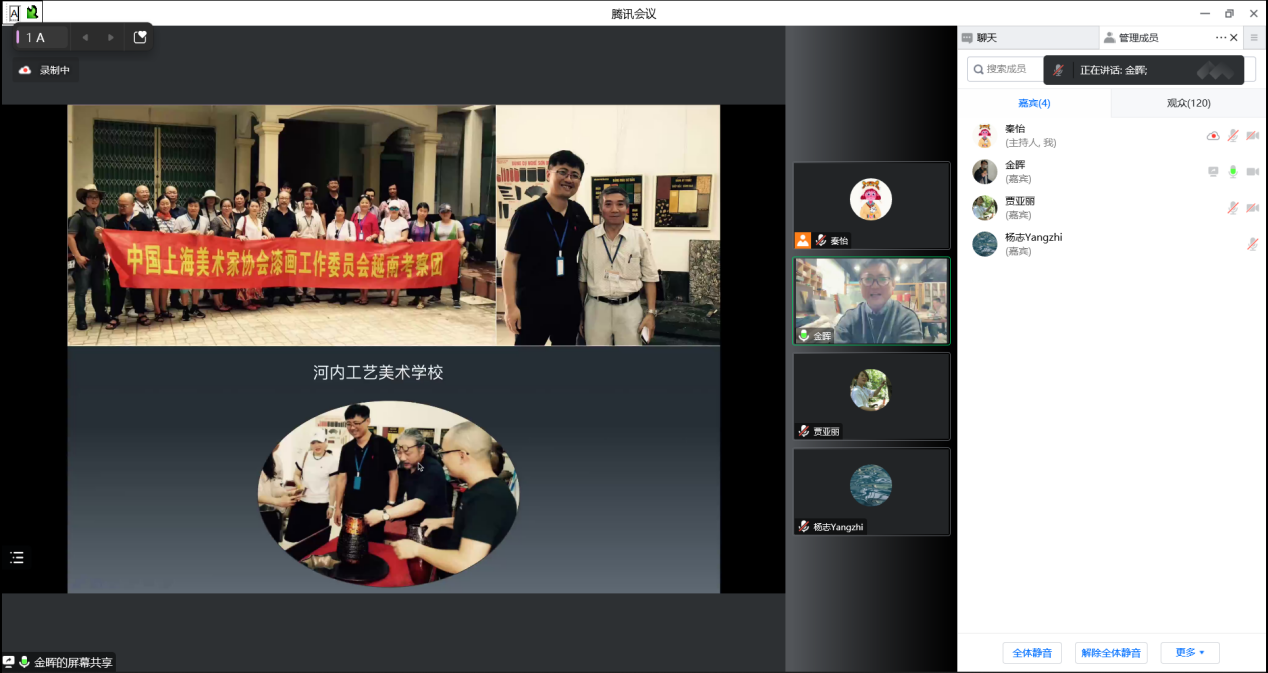1268x673 pixels.
Task: Click the green input method icon
Action: [x=32, y=12]
